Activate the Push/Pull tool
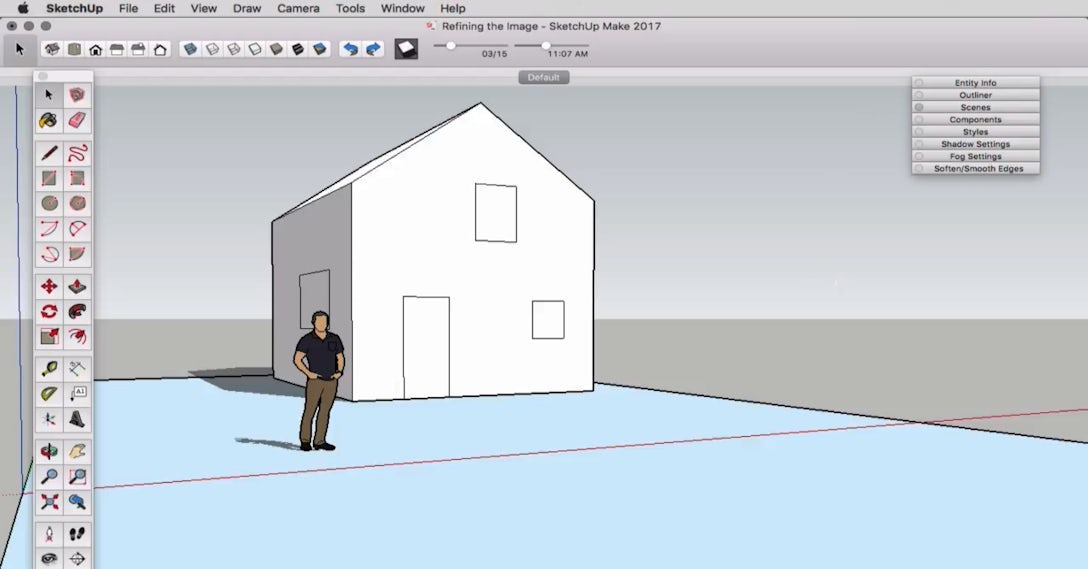 pos(77,286)
